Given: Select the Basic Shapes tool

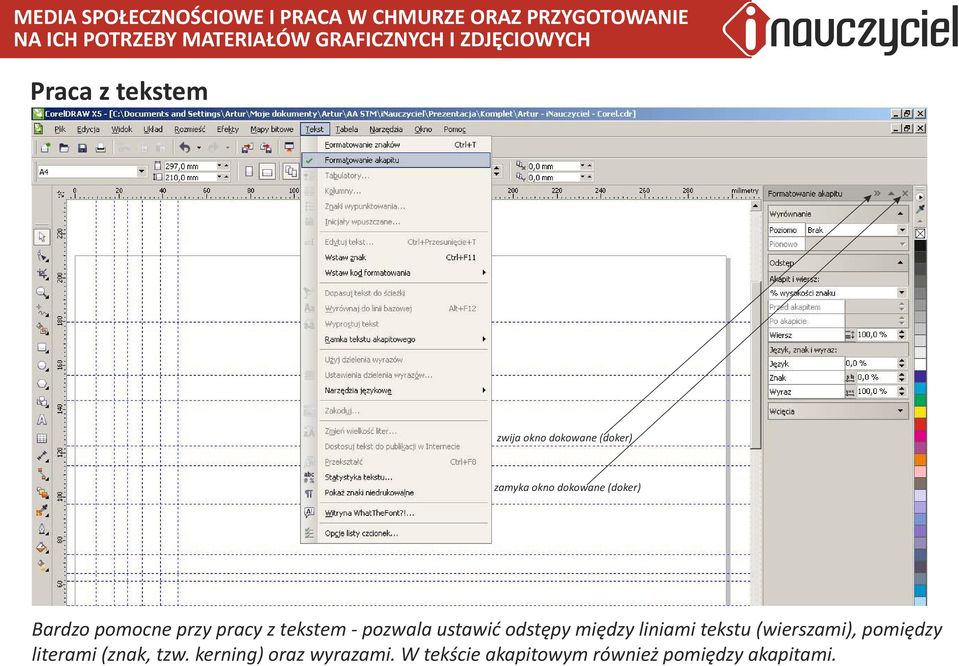Looking at the screenshot, I should [x=42, y=402].
